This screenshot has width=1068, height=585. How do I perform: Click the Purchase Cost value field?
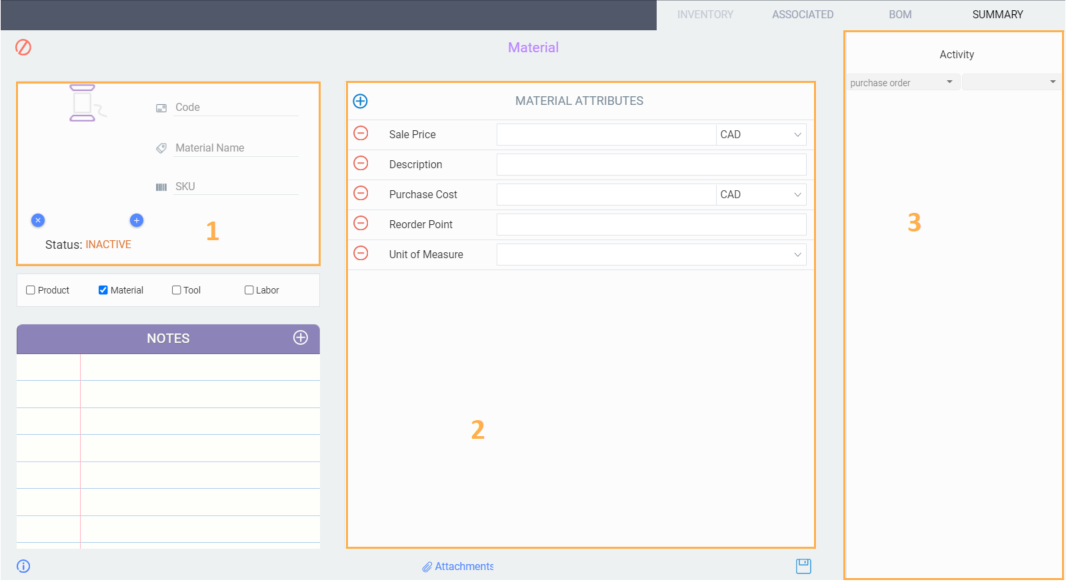tap(606, 195)
